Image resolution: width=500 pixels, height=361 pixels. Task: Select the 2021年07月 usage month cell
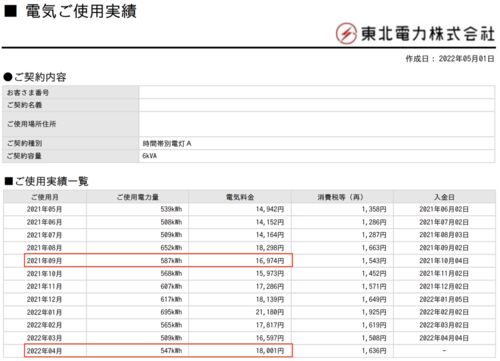click(44, 235)
